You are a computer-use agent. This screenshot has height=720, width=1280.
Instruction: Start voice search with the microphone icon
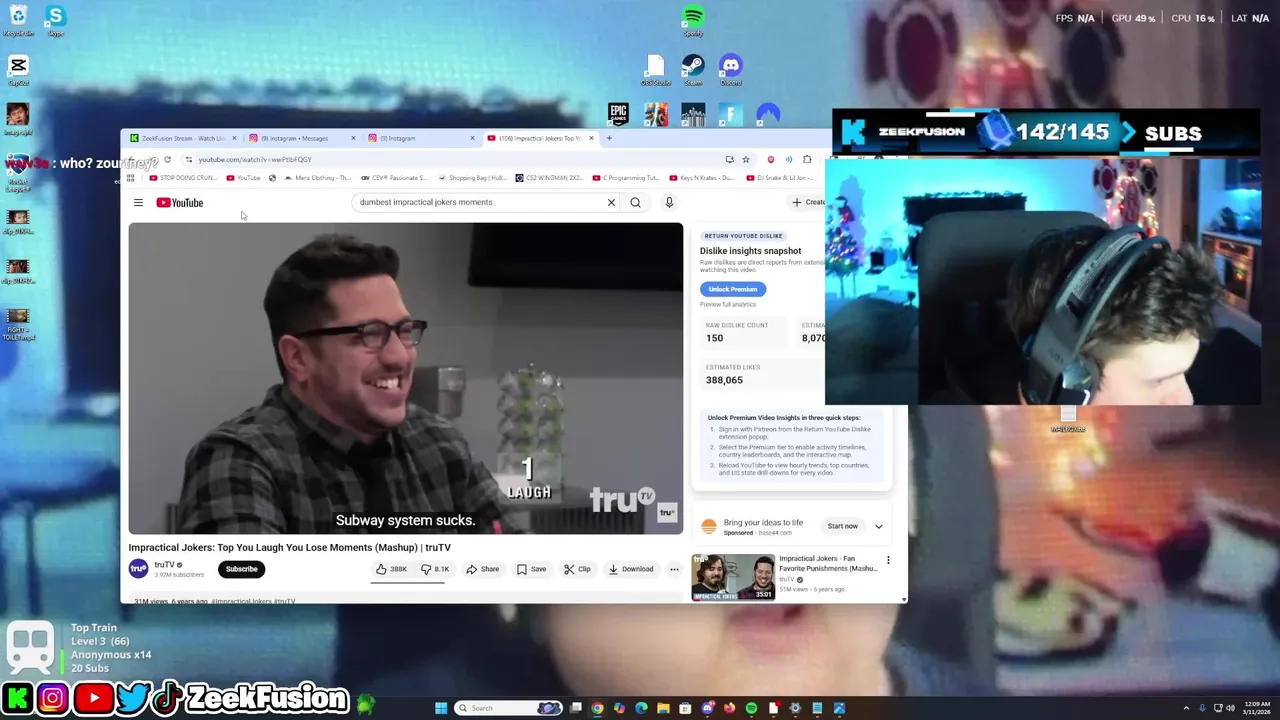669,202
